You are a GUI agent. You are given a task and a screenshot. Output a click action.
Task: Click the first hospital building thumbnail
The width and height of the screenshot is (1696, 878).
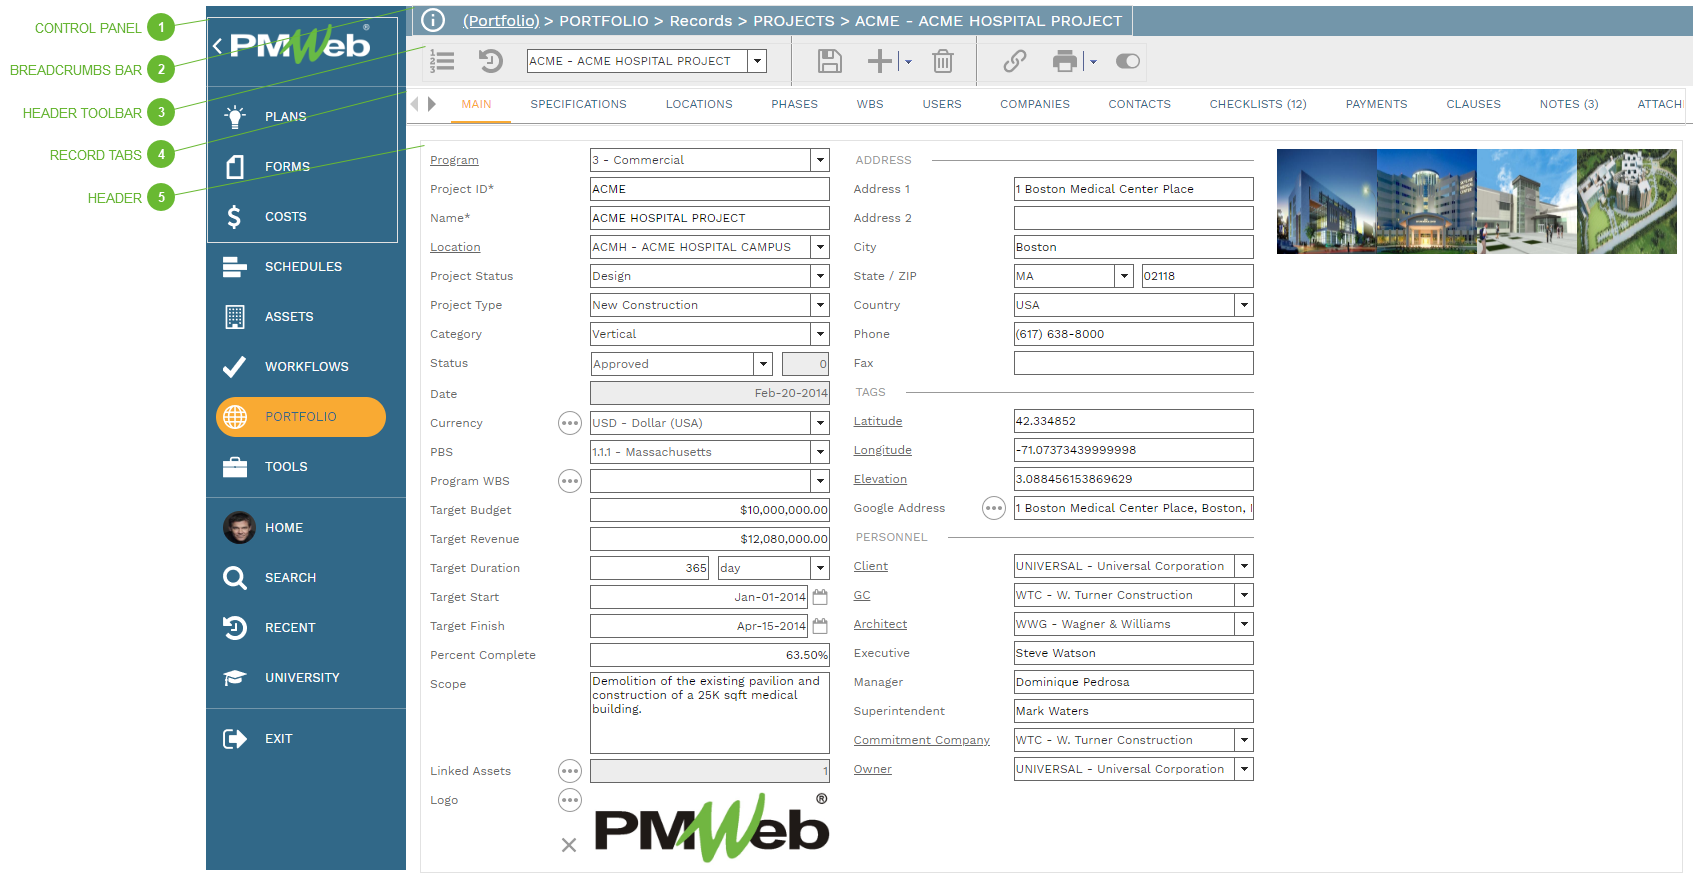tap(1326, 201)
